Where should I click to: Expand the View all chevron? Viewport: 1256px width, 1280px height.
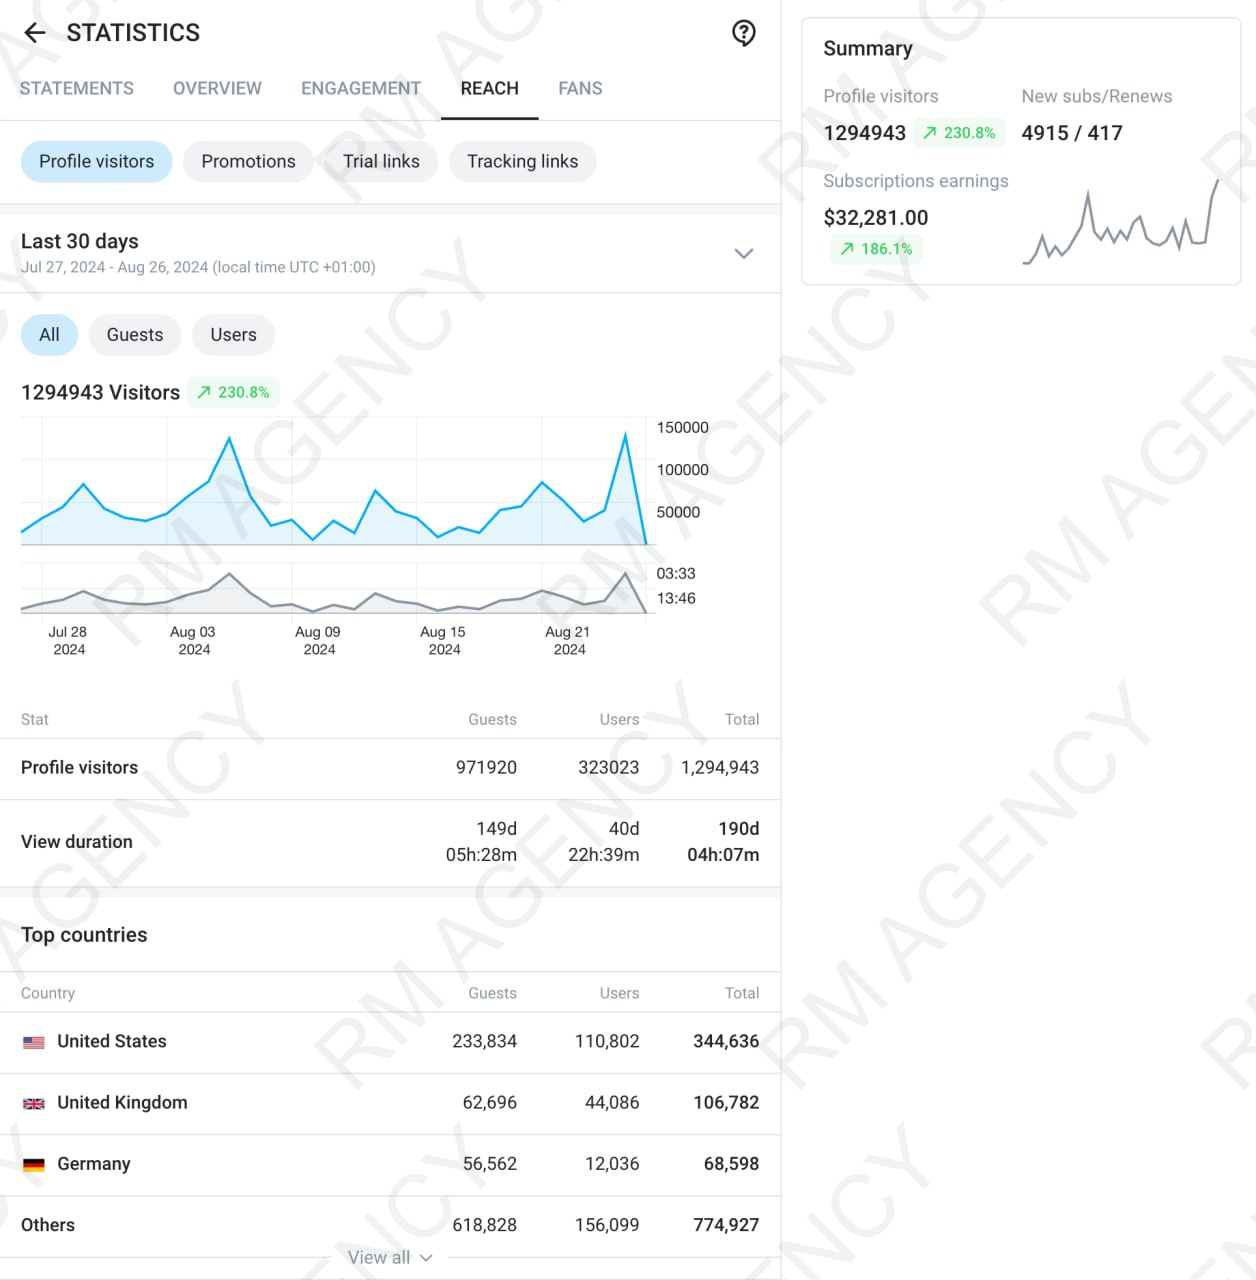pos(426,1258)
